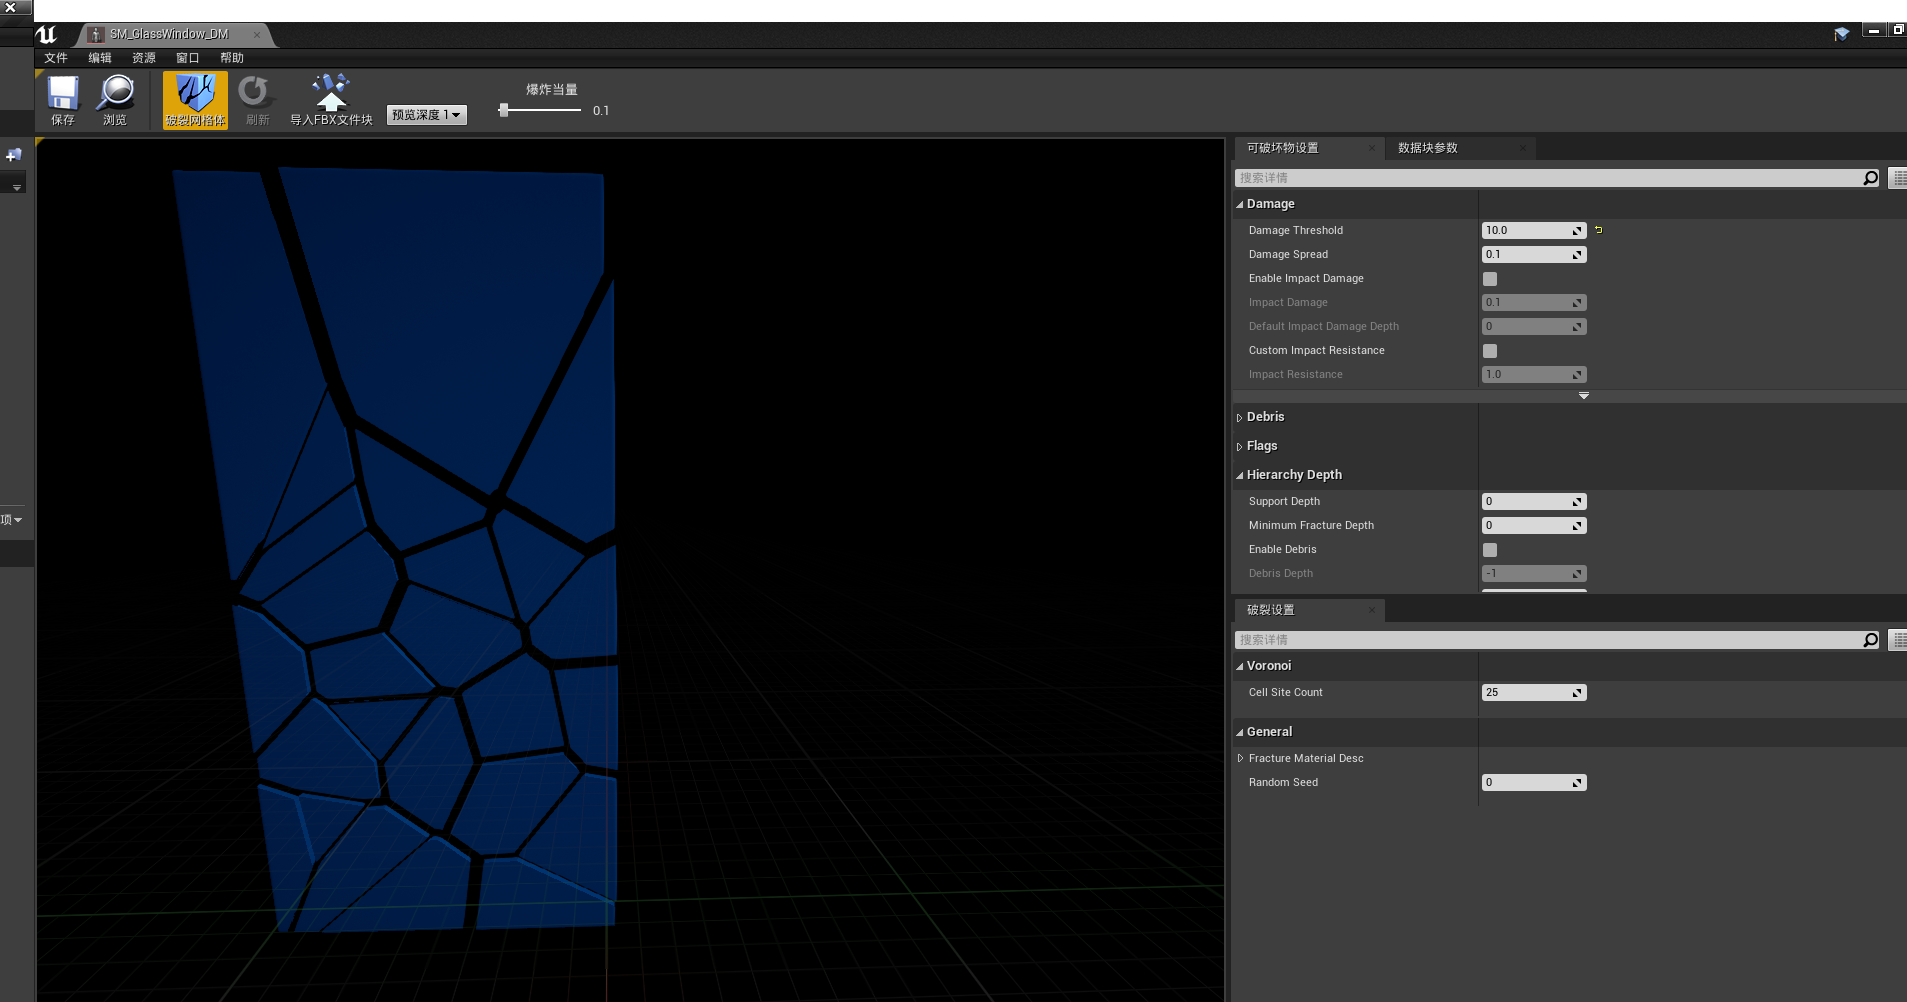This screenshot has width=1907, height=1002.
Task: Reset Damage Threshold using revert arrow
Action: coord(1598,229)
